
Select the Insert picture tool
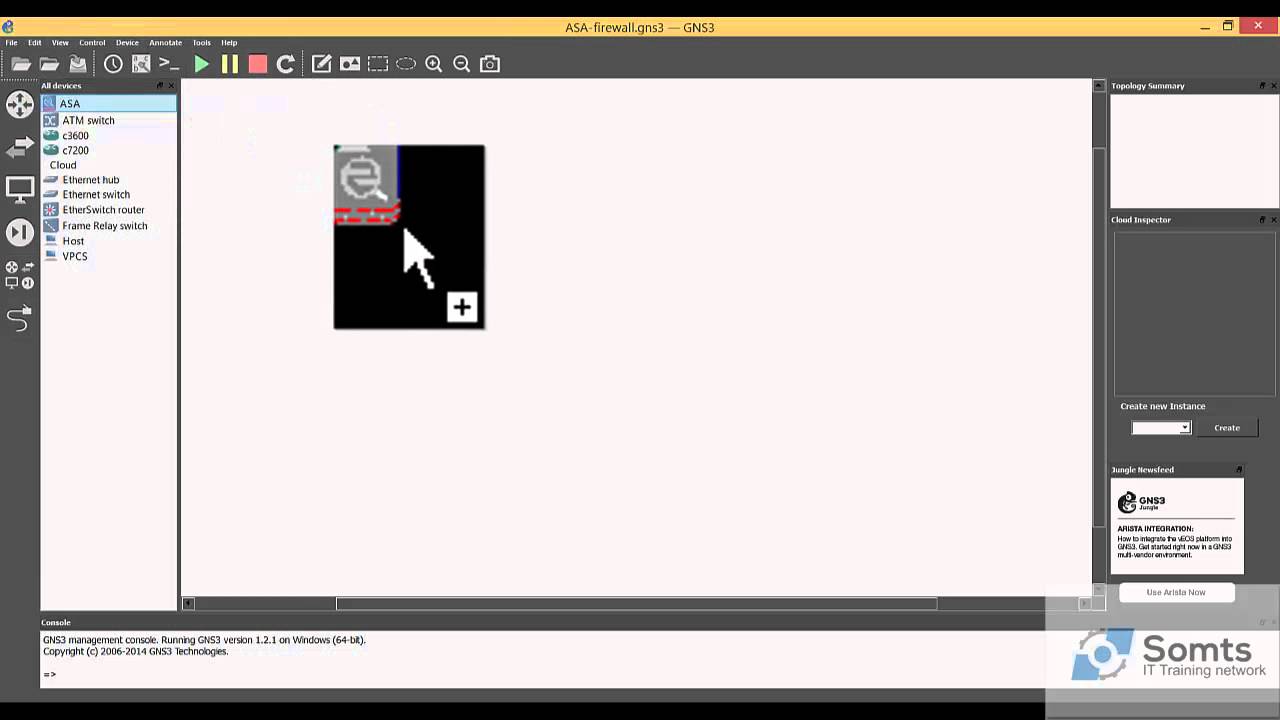pyautogui.click(x=349, y=64)
